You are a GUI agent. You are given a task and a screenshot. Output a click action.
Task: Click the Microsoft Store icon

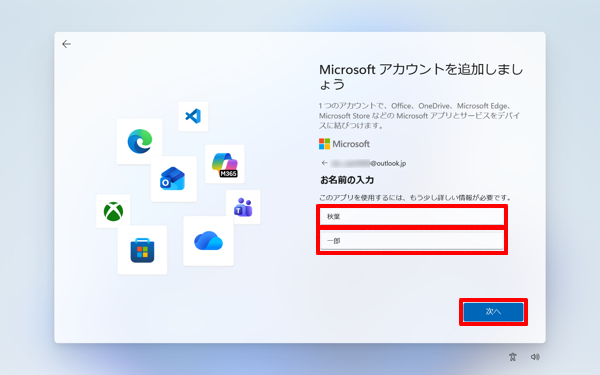click(142, 250)
